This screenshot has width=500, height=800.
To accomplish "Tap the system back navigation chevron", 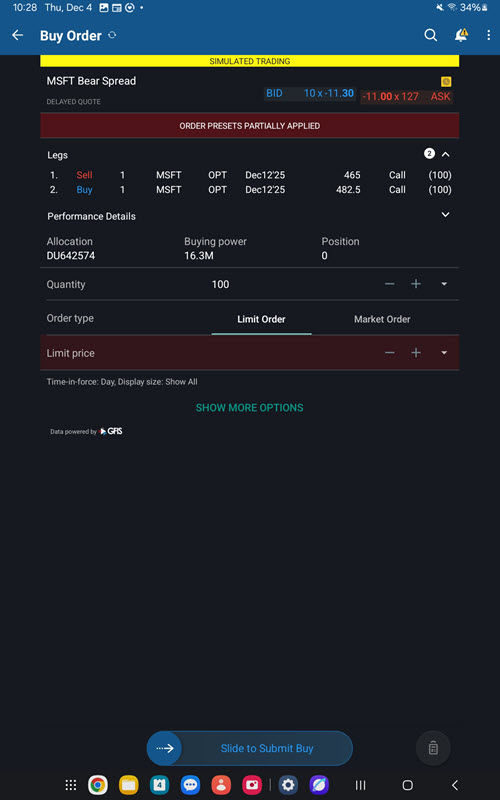I will (x=455, y=785).
